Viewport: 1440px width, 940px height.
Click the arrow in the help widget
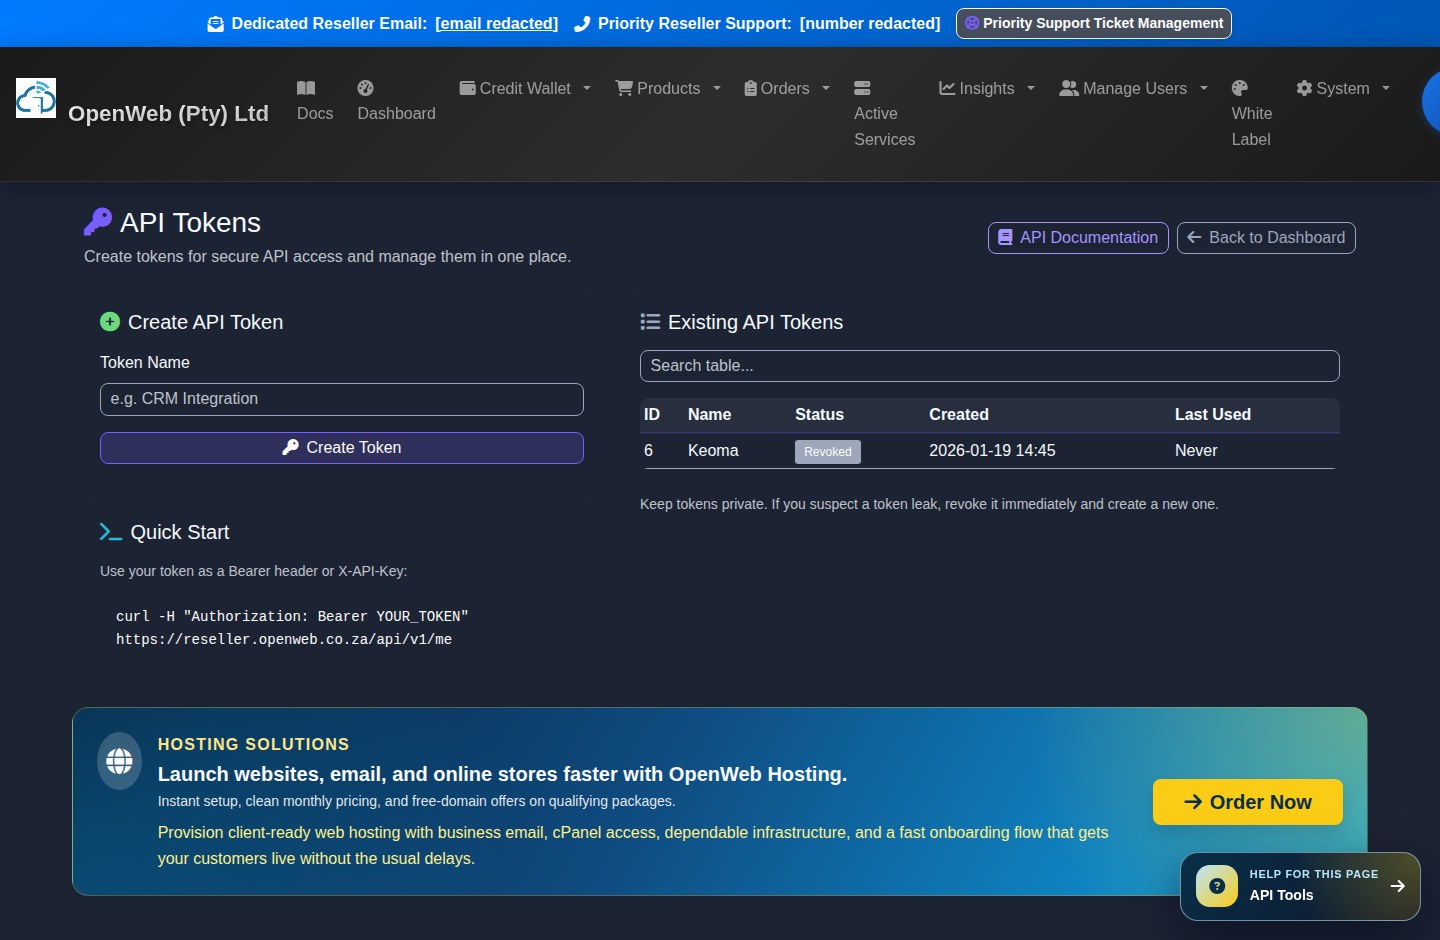(1398, 886)
